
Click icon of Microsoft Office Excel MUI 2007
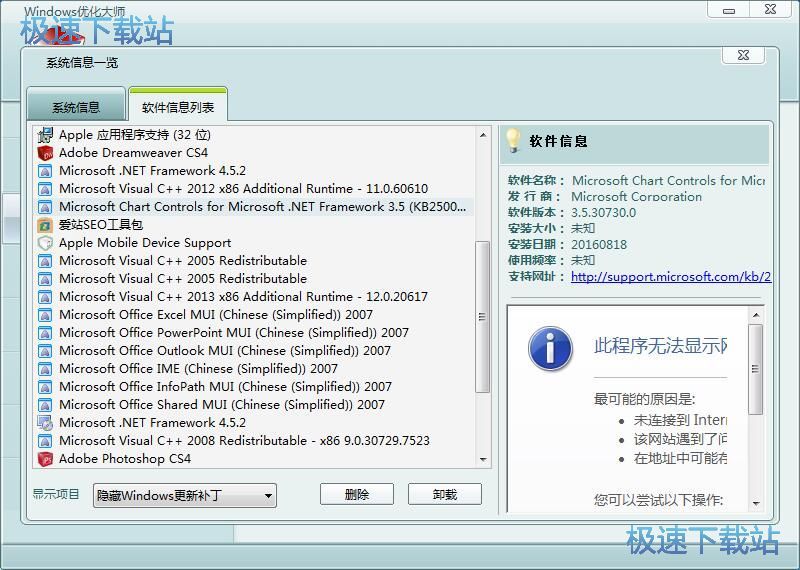pyautogui.click(x=45, y=315)
